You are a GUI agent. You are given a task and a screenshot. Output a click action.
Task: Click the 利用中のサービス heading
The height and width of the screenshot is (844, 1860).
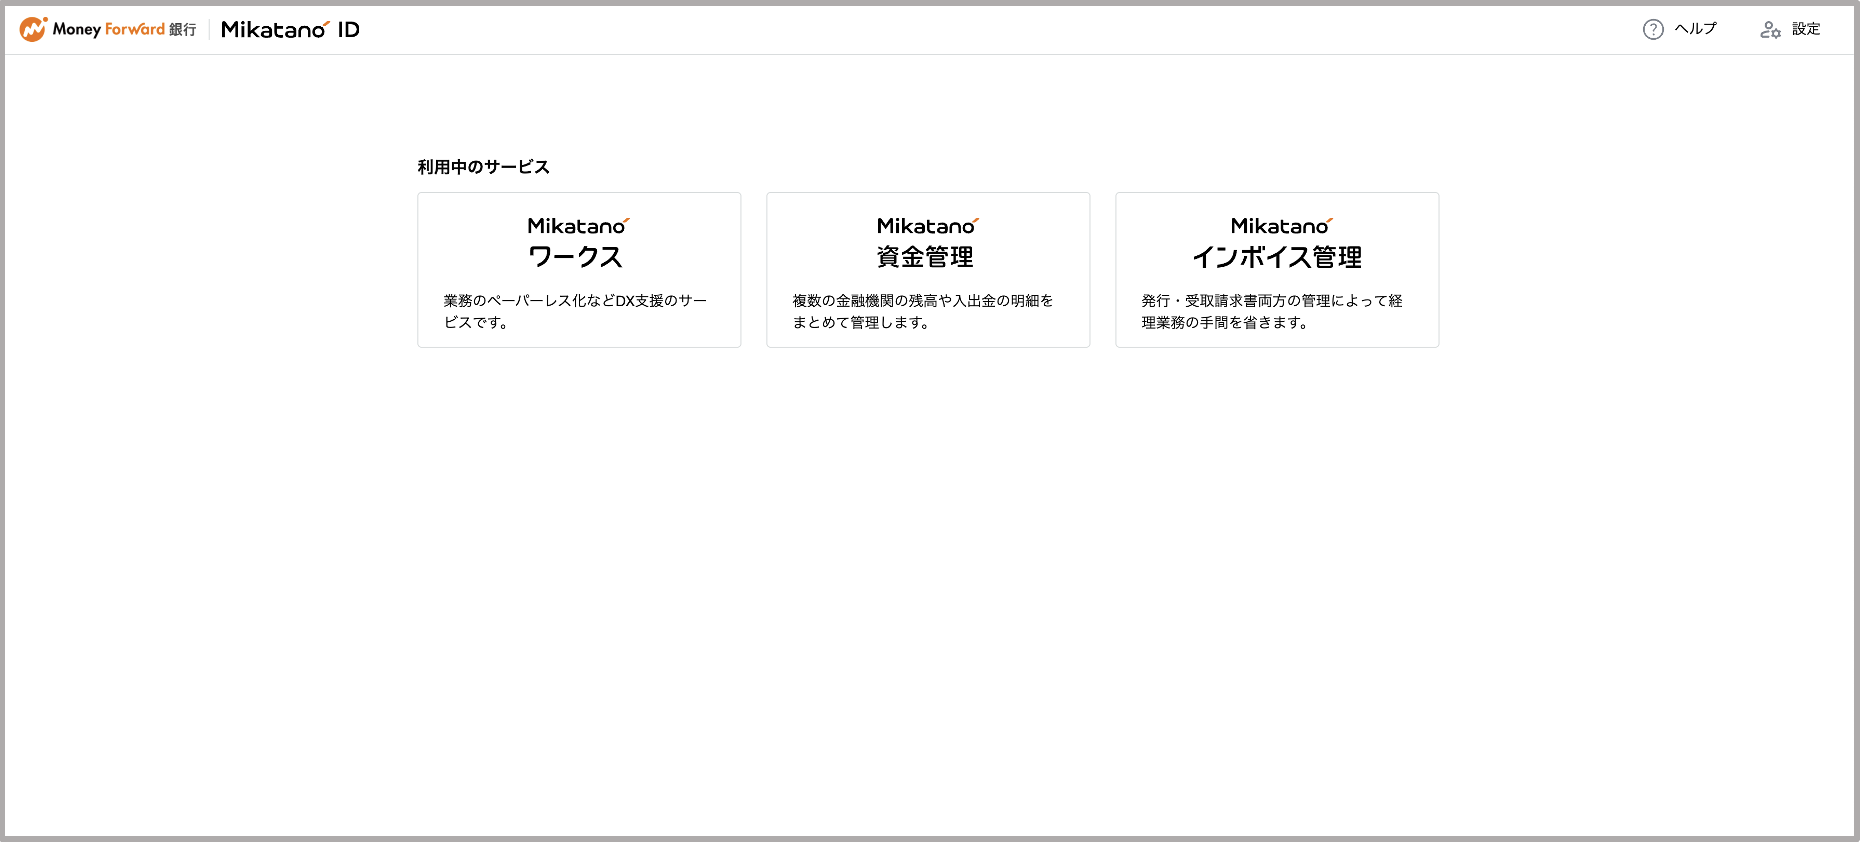[x=484, y=167]
